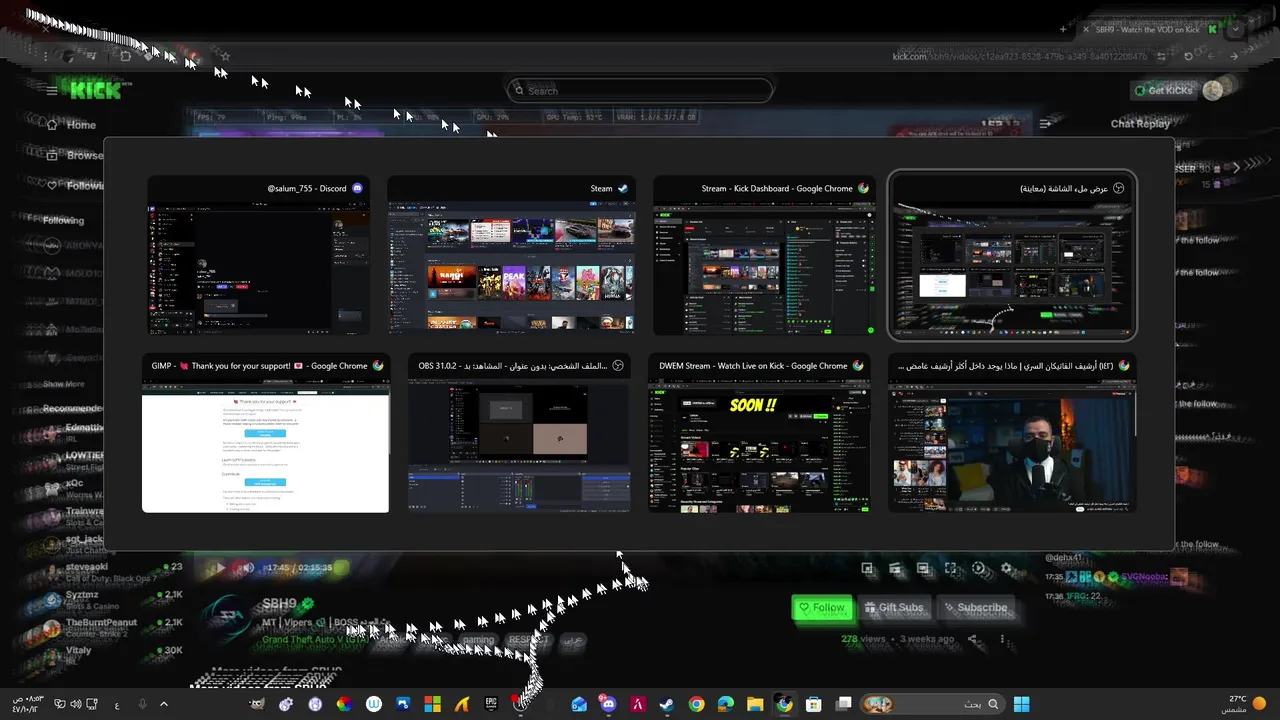Screen dimensions: 1280x720
Task: Open the Kick sidebar hamburger menu
Action: (x=52, y=91)
